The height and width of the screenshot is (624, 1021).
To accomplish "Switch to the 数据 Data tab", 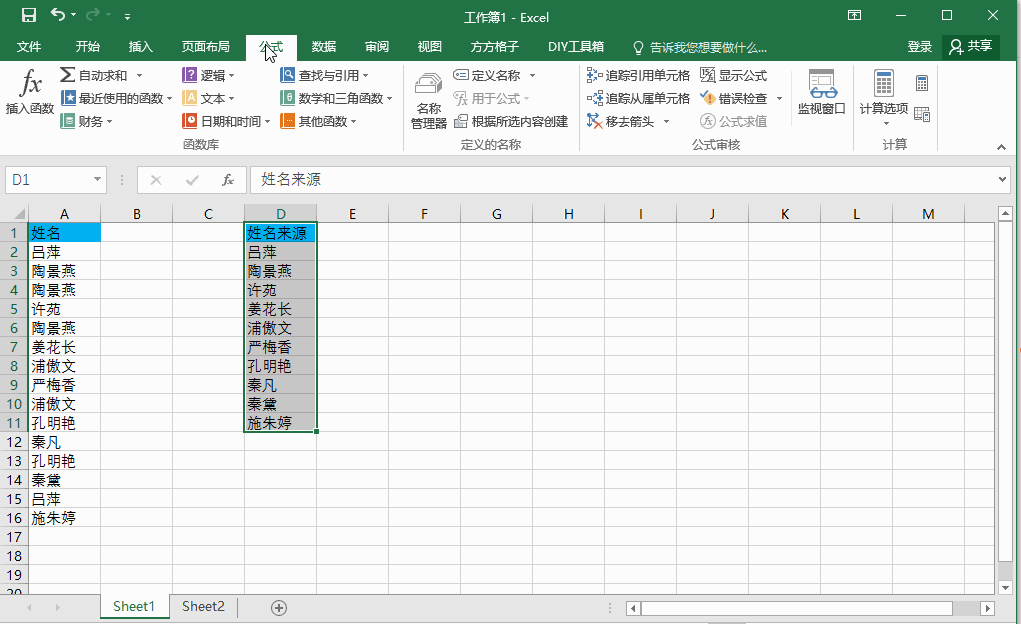I will click(324, 47).
